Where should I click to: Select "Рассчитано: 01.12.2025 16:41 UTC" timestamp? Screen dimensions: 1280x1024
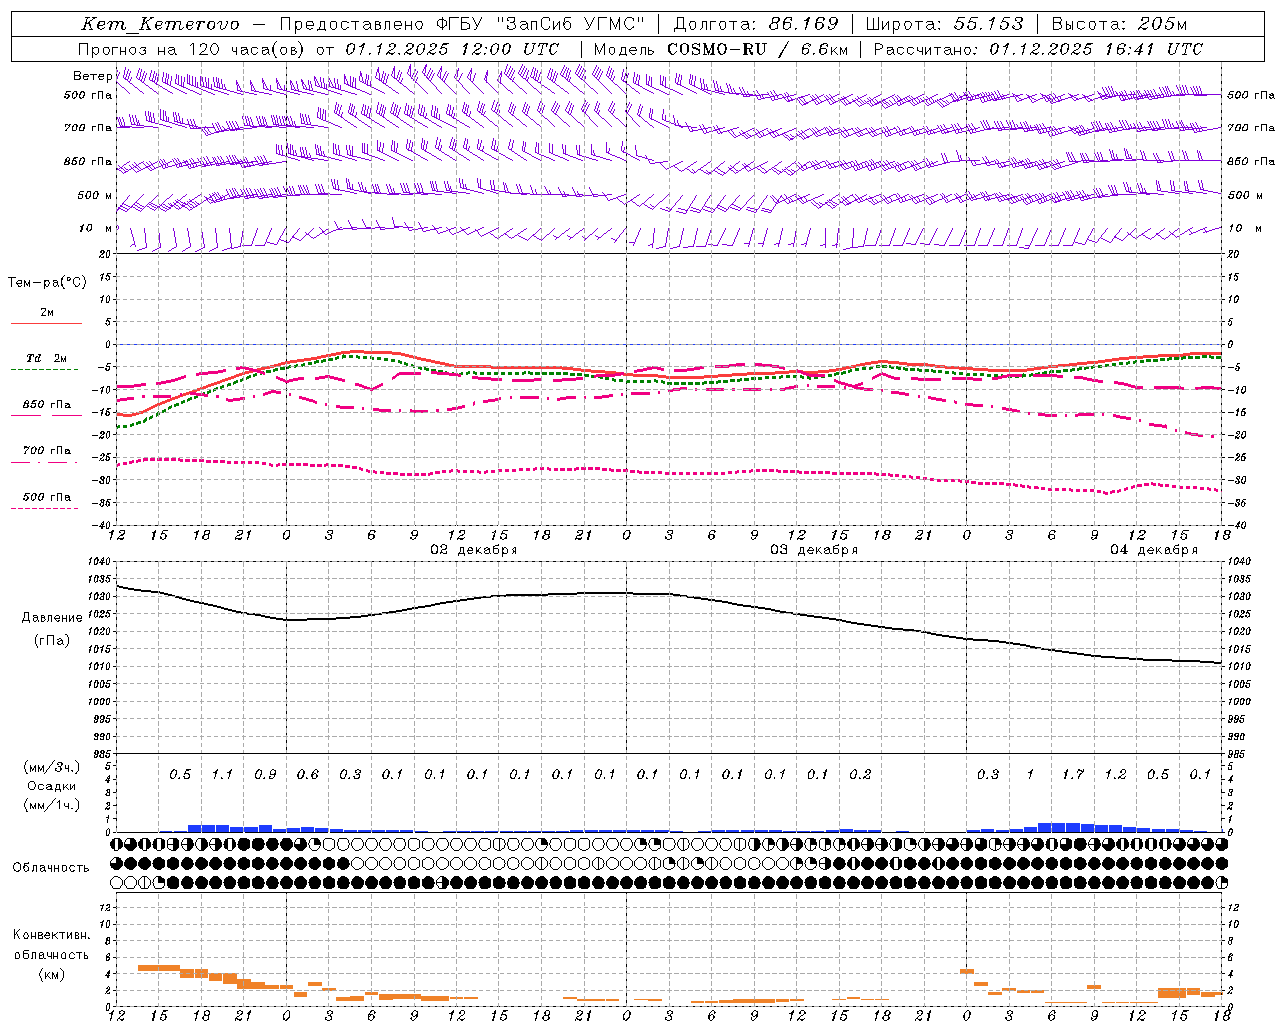1038,49
